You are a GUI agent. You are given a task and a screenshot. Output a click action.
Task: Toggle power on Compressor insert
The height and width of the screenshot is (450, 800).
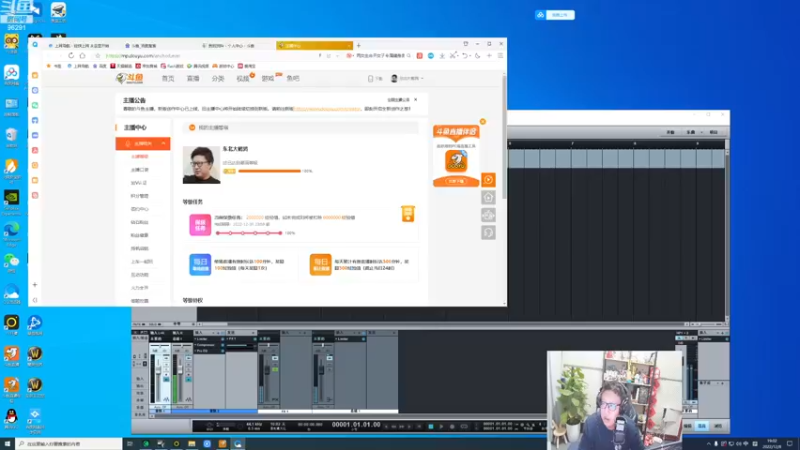(x=222, y=345)
